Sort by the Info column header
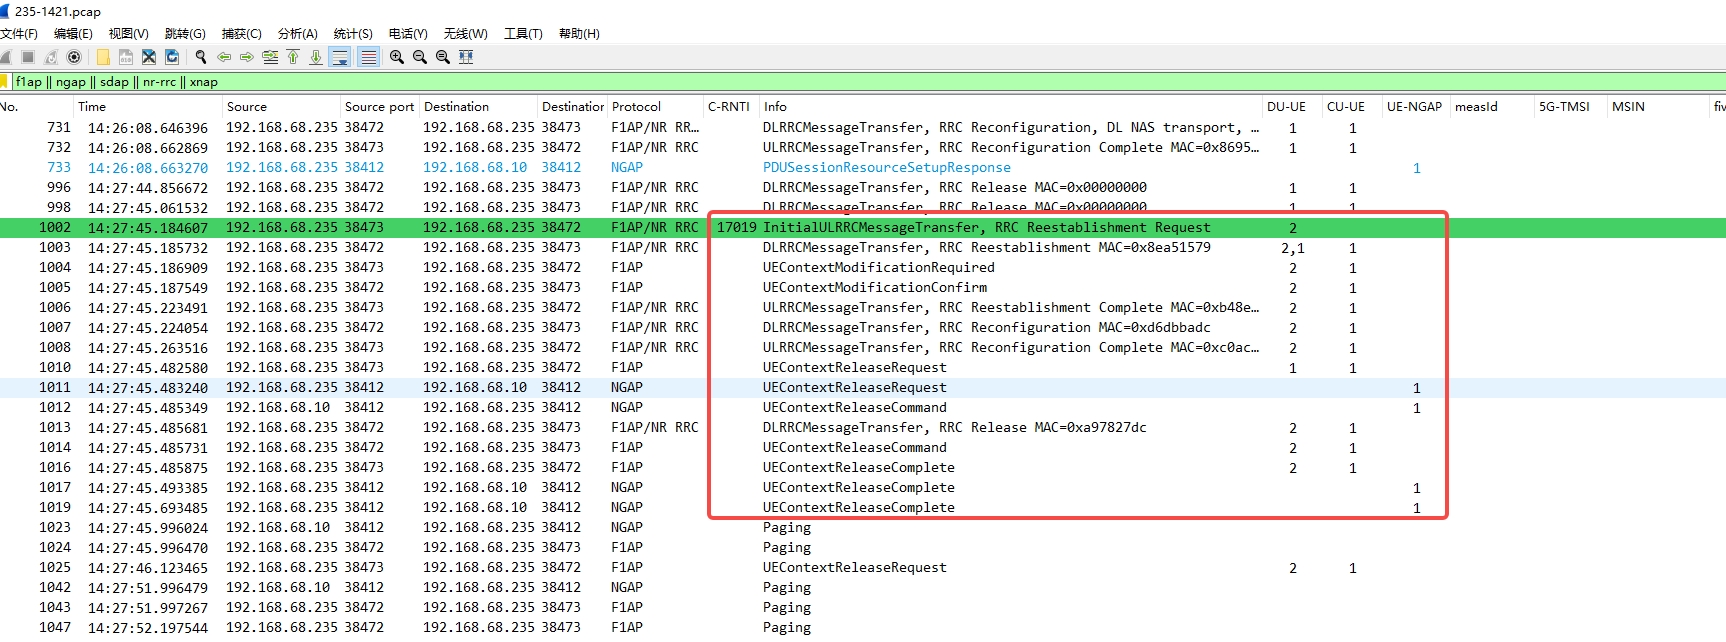 (x=1010, y=107)
